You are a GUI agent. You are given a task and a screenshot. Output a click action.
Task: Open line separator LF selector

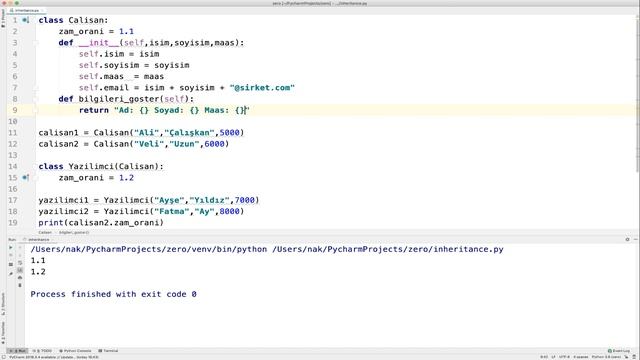point(553,357)
